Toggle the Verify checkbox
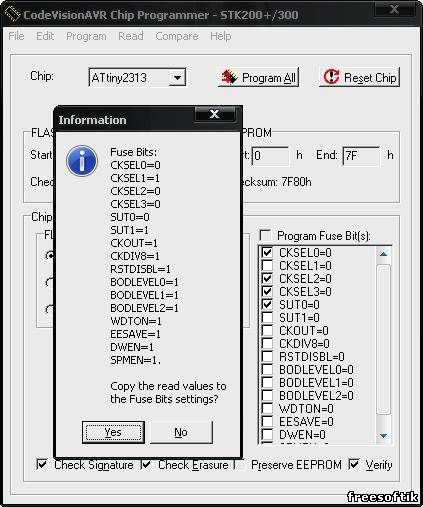The width and height of the screenshot is (423, 507). point(354,464)
